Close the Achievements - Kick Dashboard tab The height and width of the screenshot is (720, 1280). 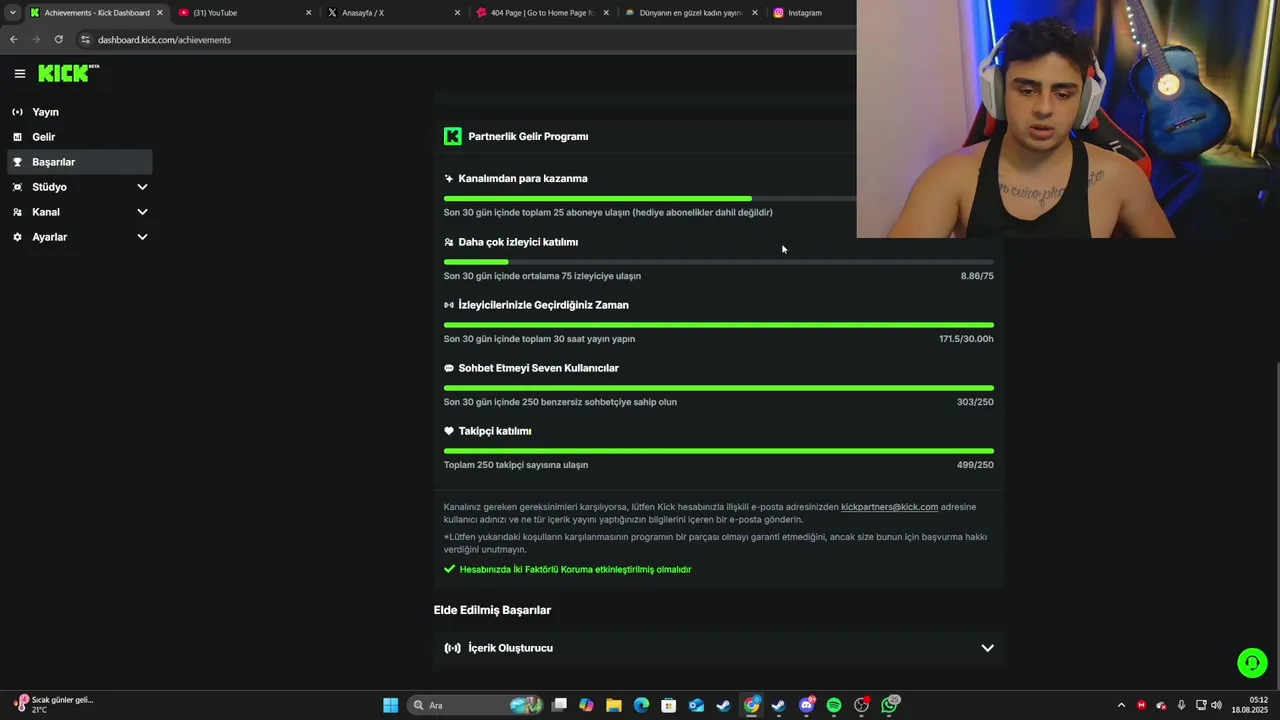click(159, 13)
